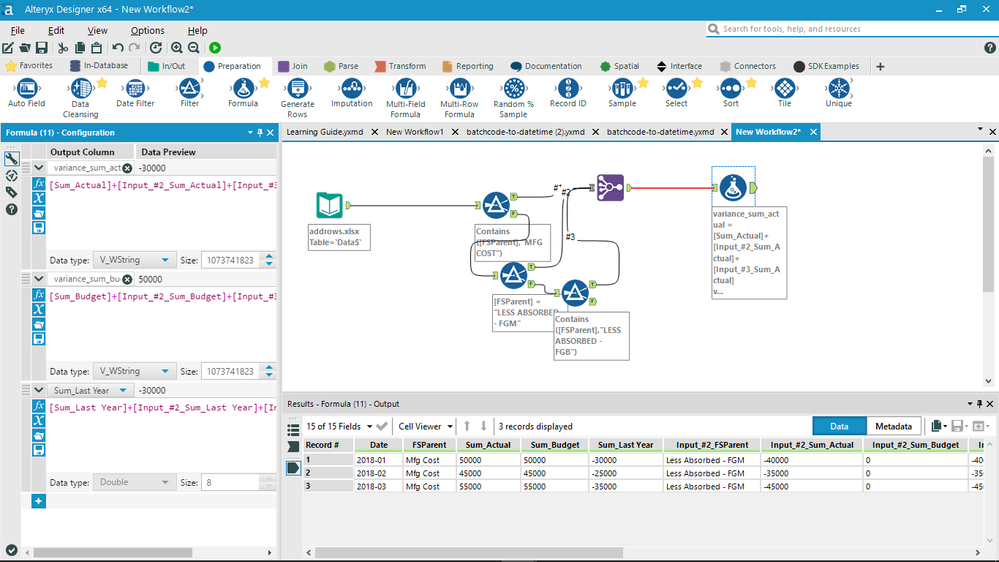
Task: Add a new tool category tab
Action: [880, 66]
